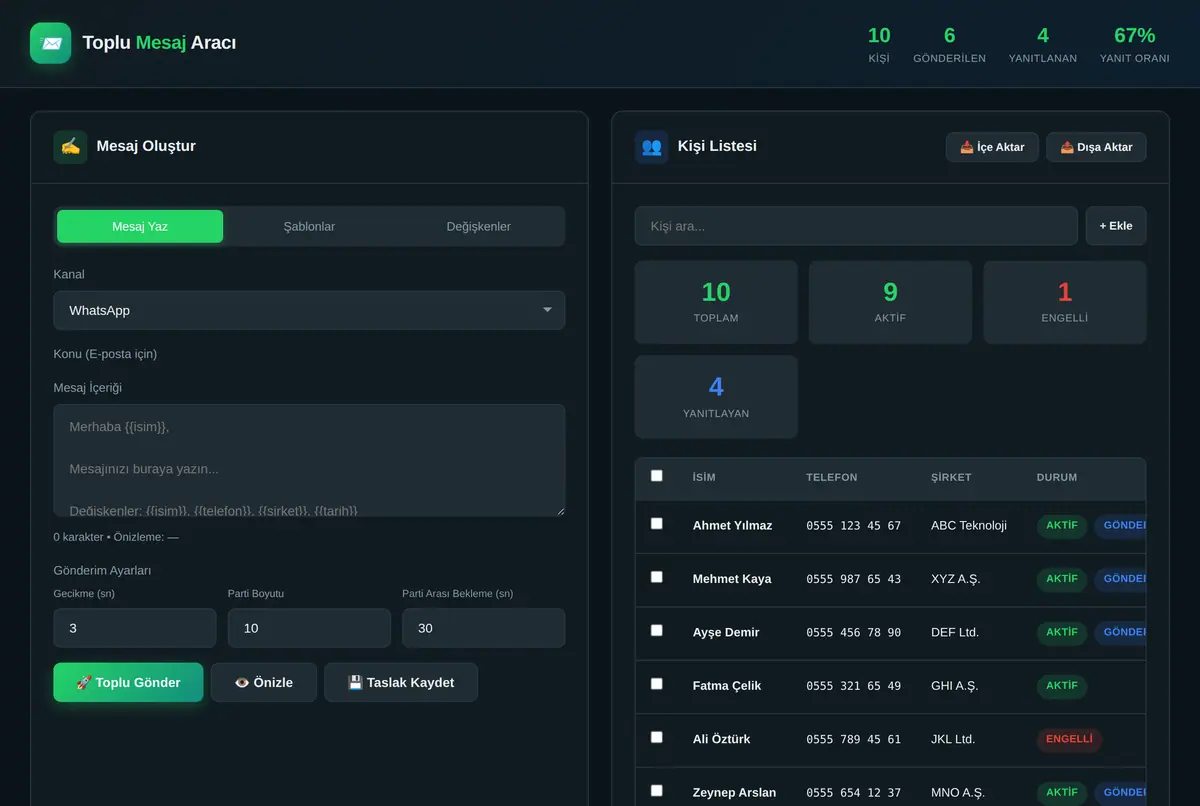Click the Toplu Gönder button
This screenshot has width=1200, height=806.
[x=128, y=682]
